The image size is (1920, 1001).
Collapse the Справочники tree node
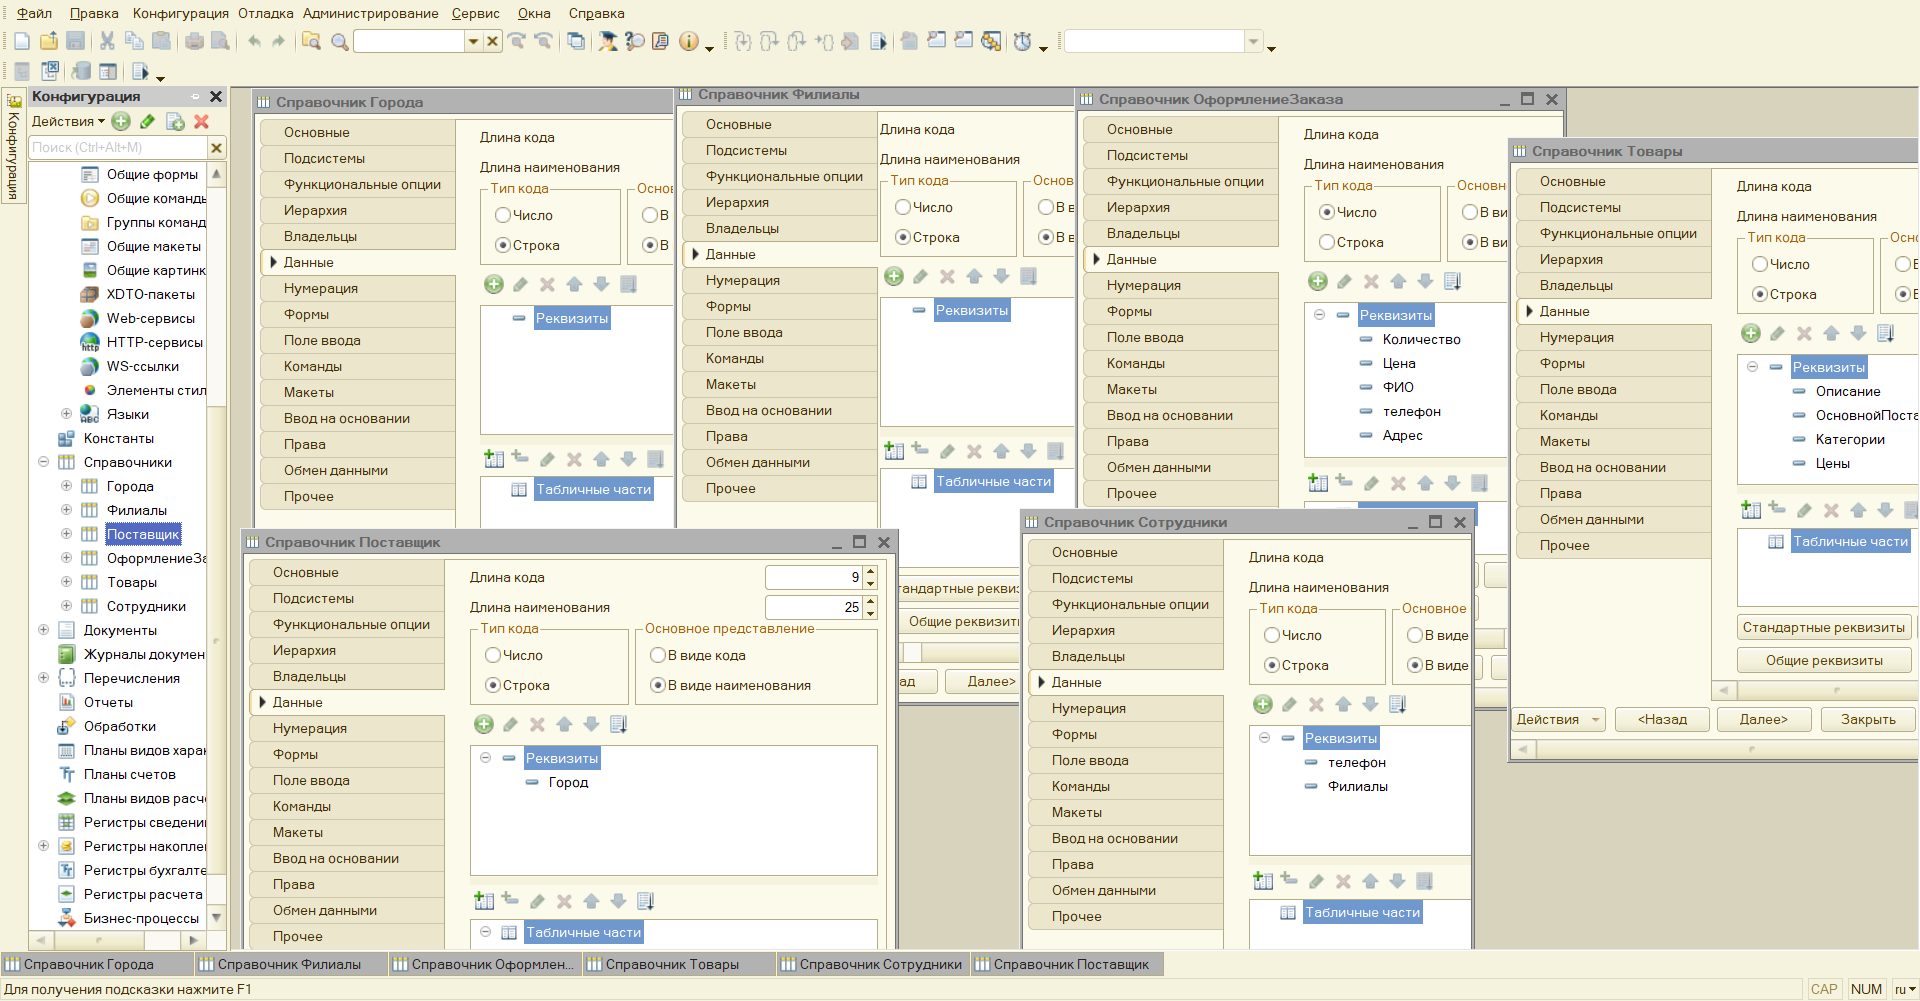tap(43, 462)
